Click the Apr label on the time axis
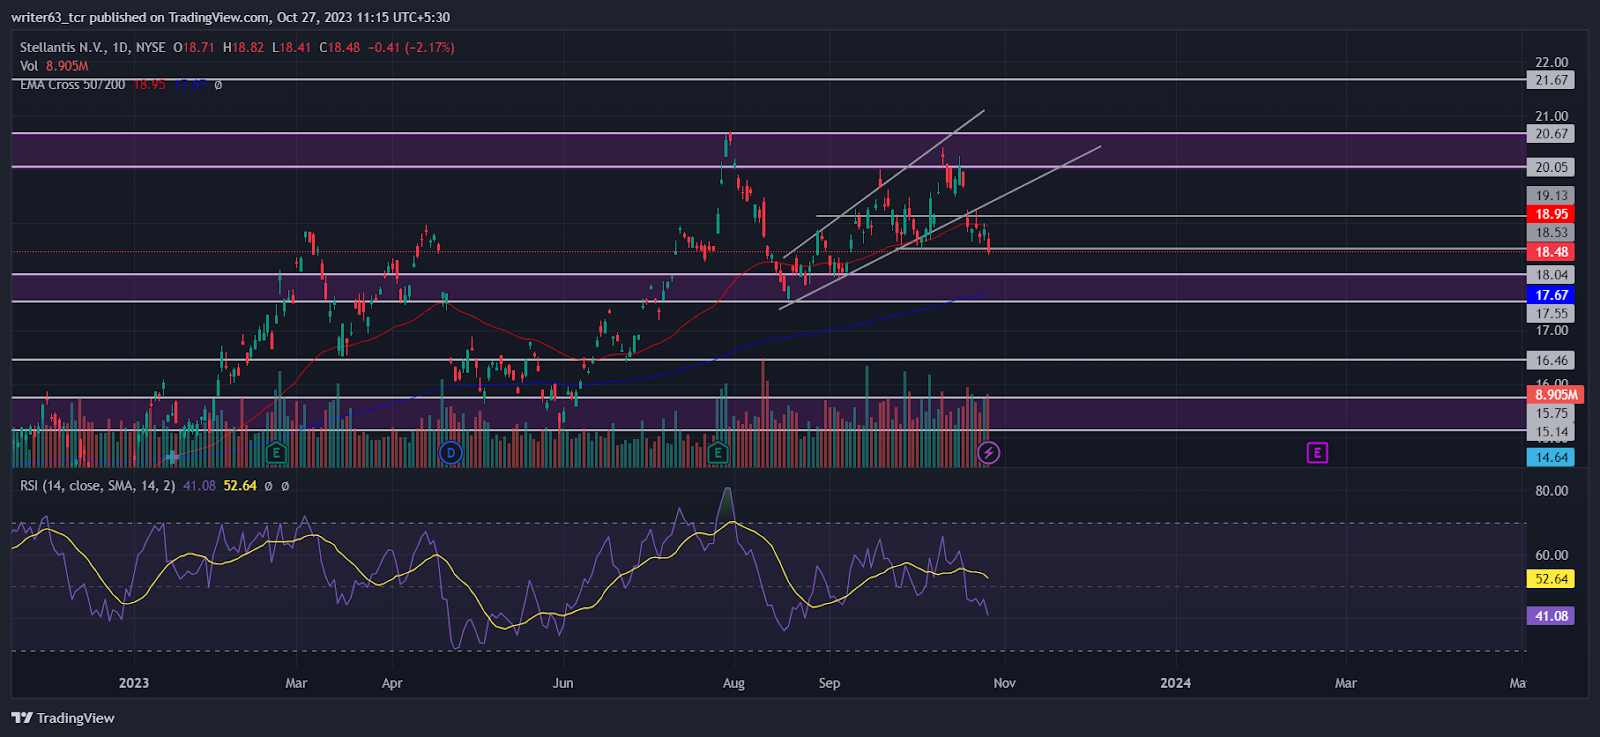 pyautogui.click(x=392, y=683)
